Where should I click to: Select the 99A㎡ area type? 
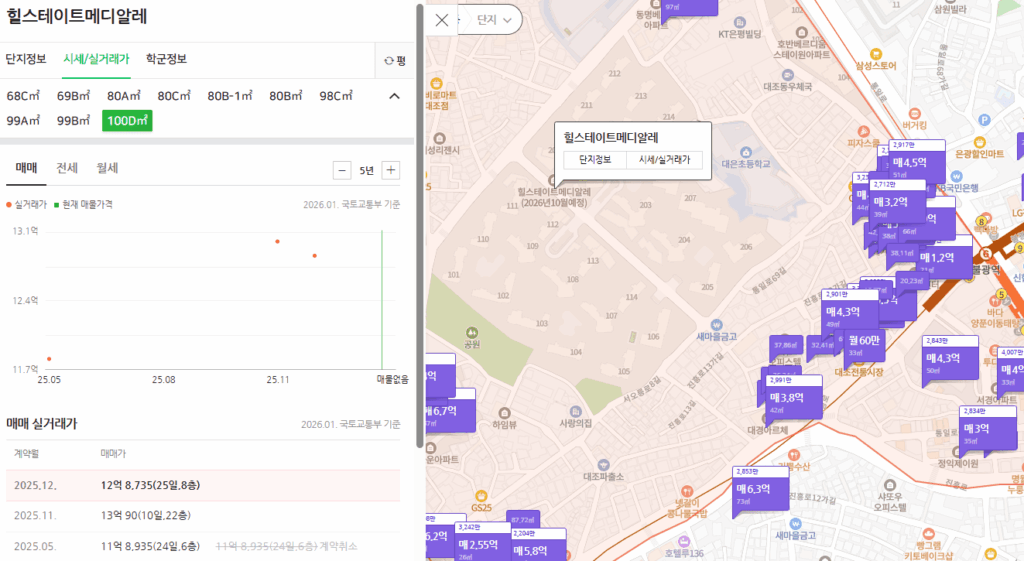point(24,121)
